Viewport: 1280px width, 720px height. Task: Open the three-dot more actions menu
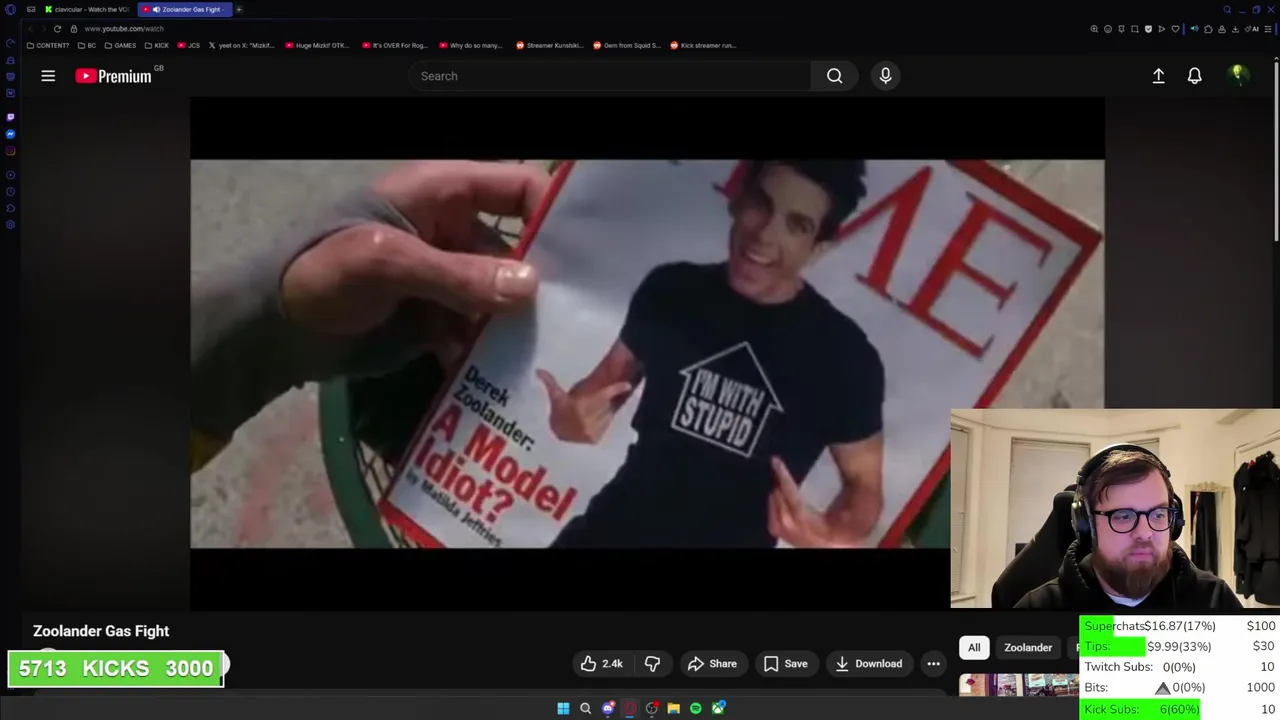click(x=933, y=664)
